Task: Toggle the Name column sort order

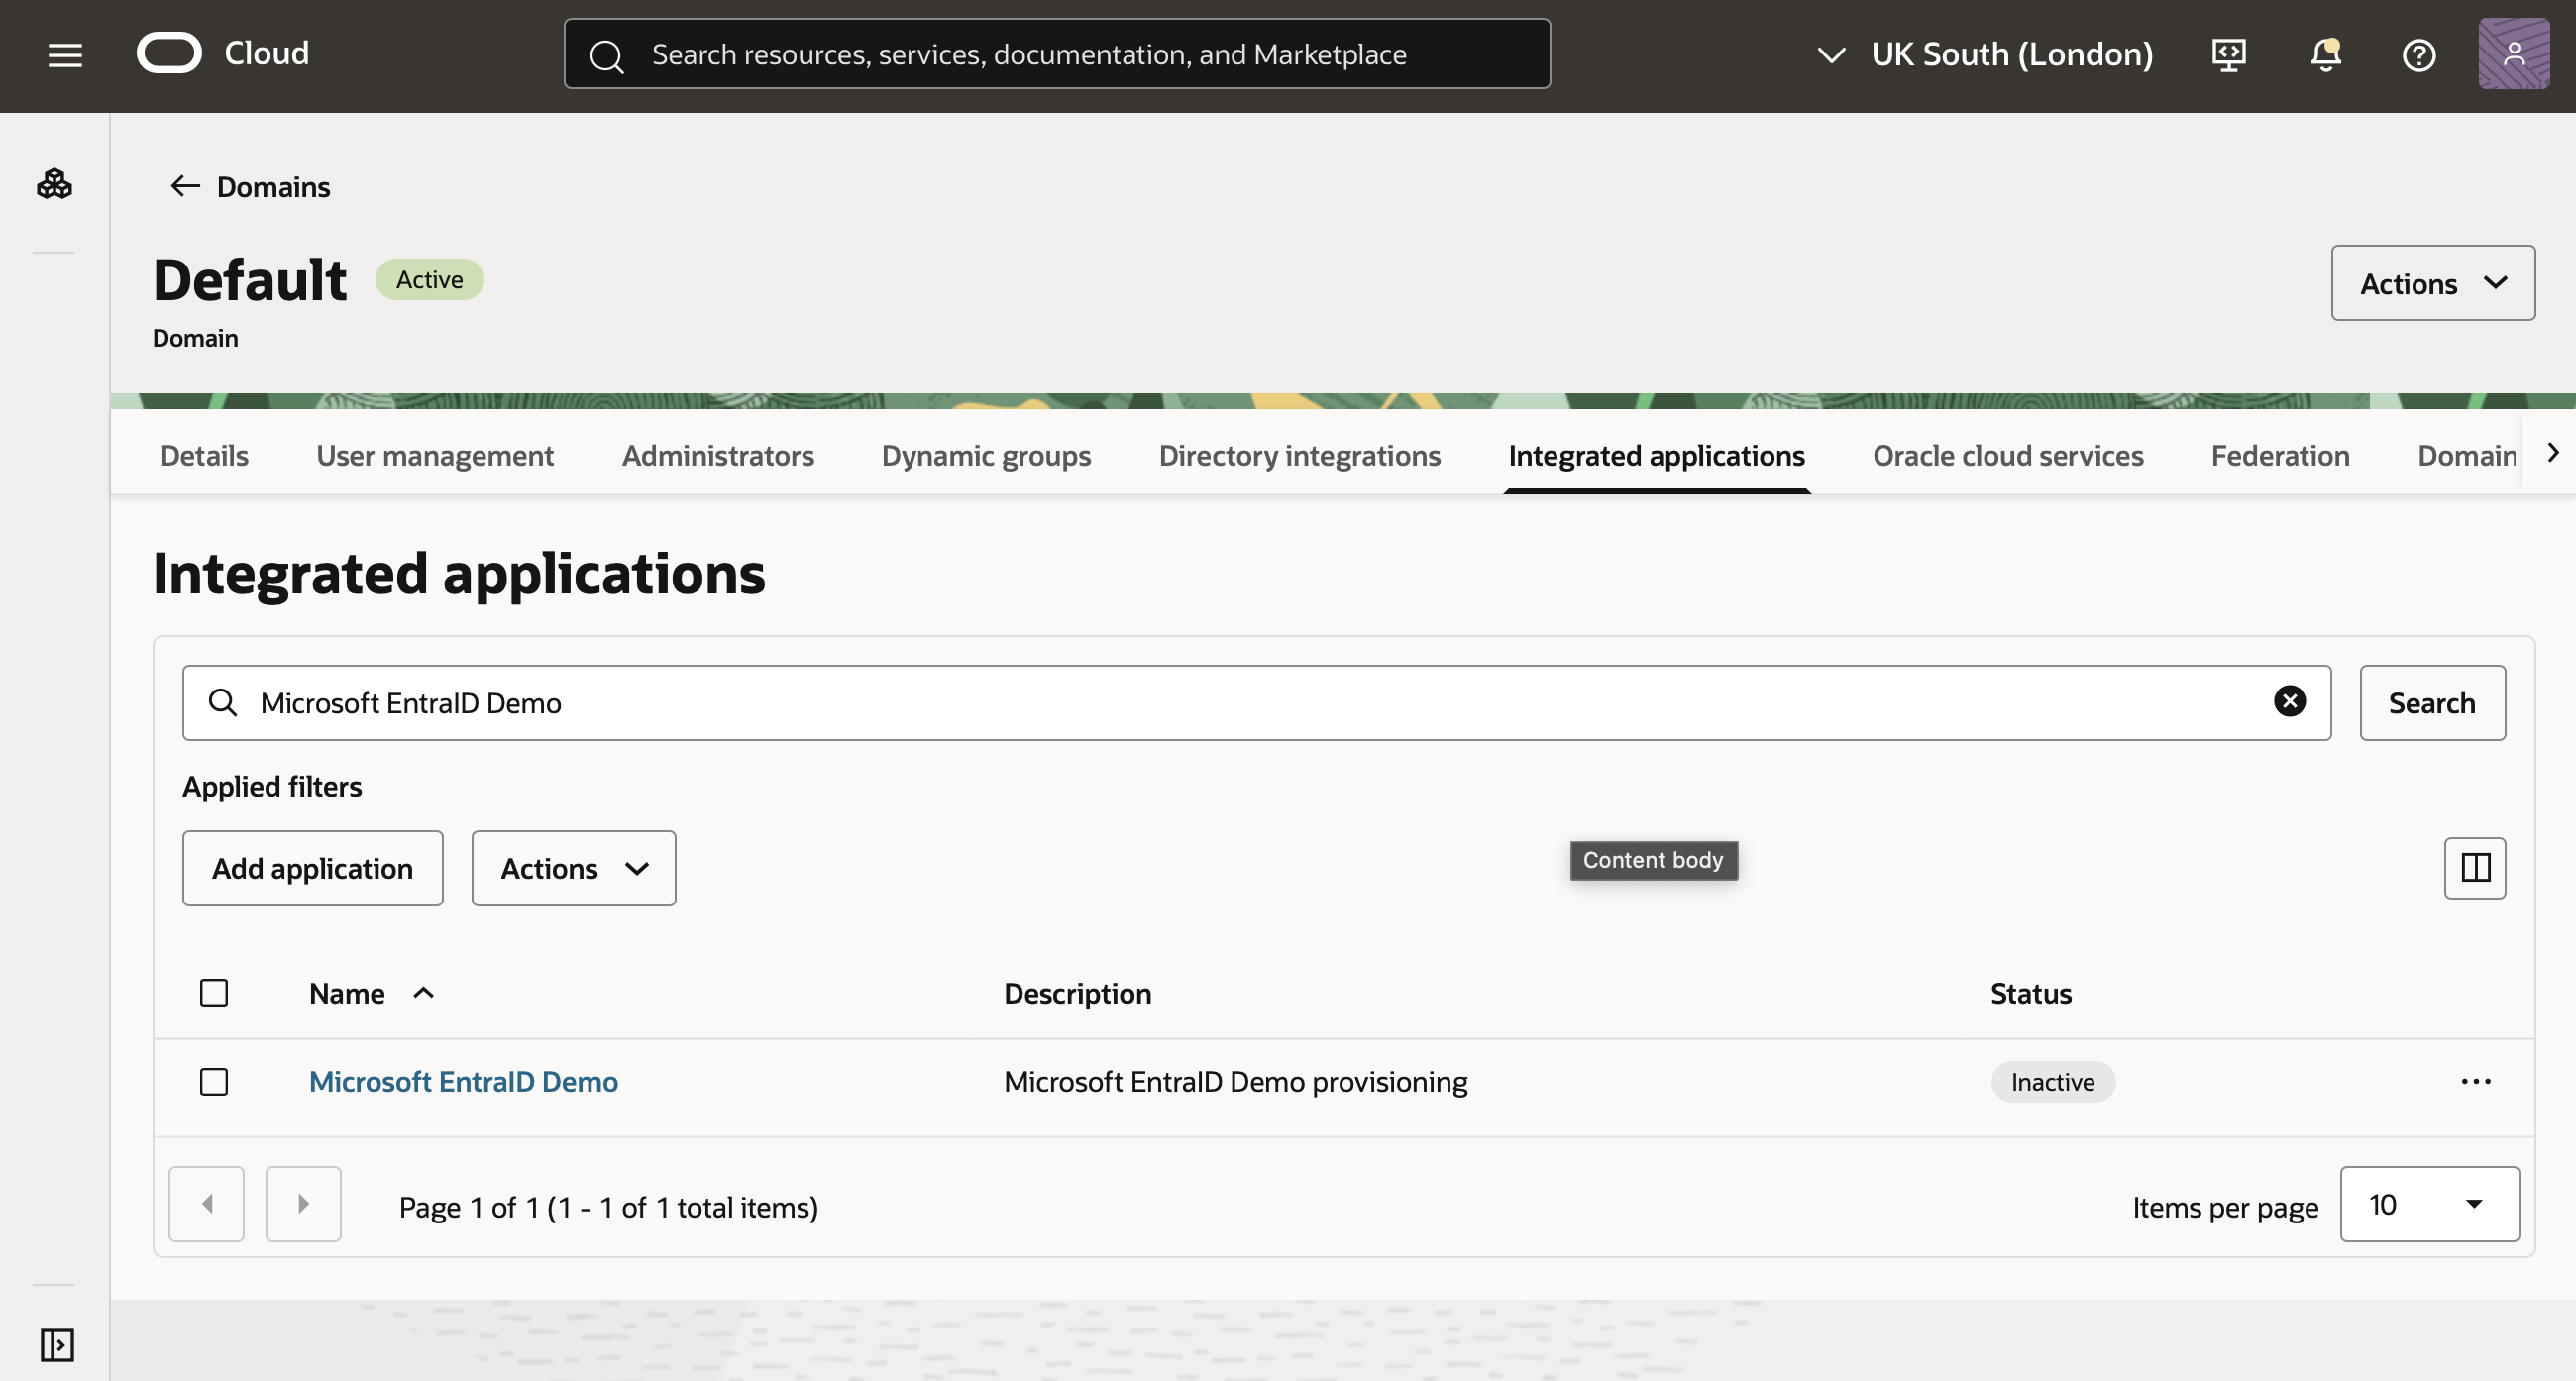Action: pyautogui.click(x=423, y=993)
